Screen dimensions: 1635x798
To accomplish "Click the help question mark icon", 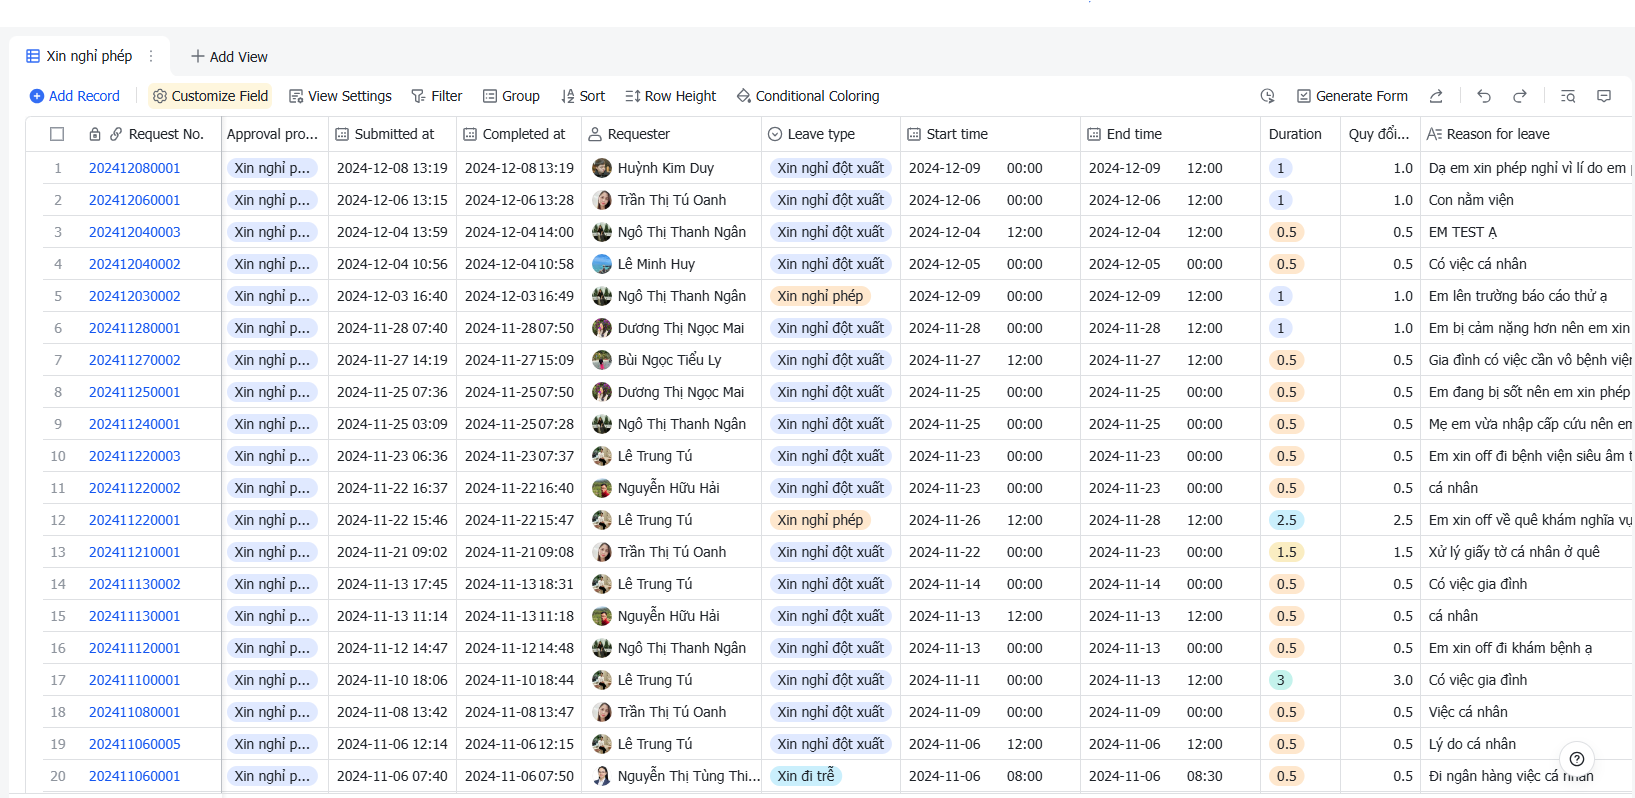I will click(1577, 759).
